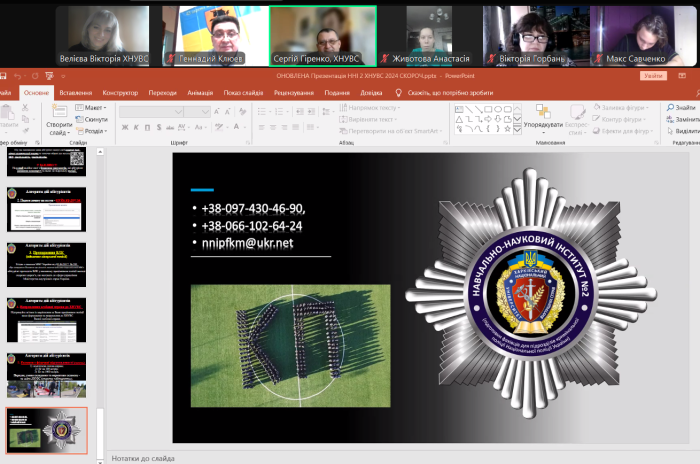Expand the shapes gallery more arrow
700x464 pixels.
coord(518,130)
